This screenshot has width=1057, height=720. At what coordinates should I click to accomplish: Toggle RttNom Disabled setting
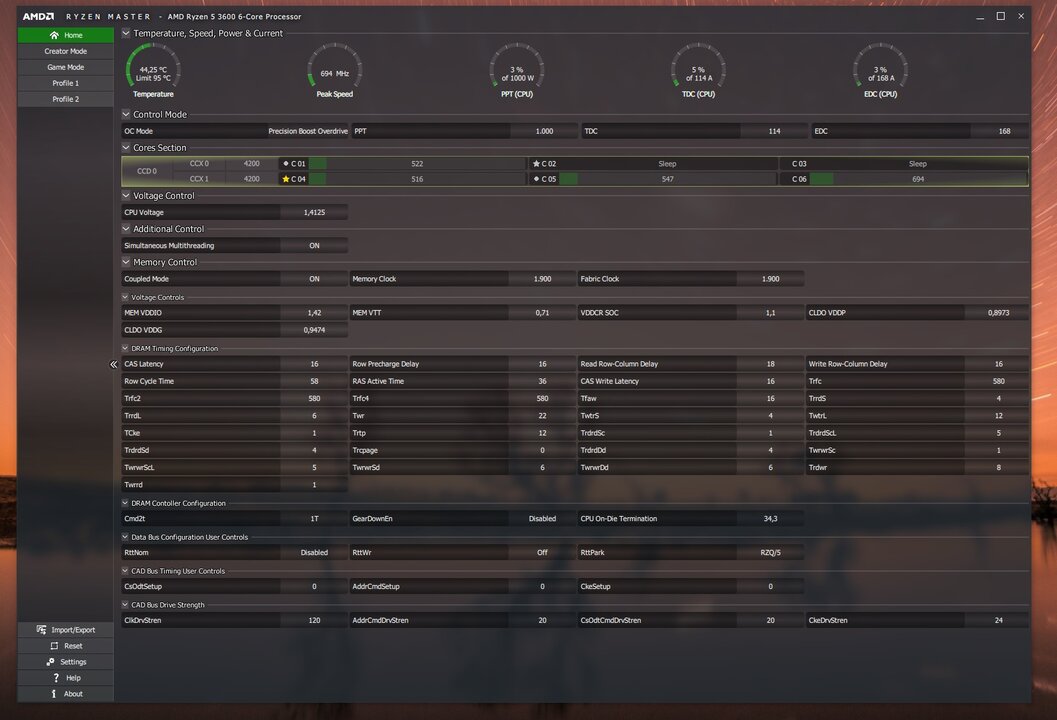314,552
